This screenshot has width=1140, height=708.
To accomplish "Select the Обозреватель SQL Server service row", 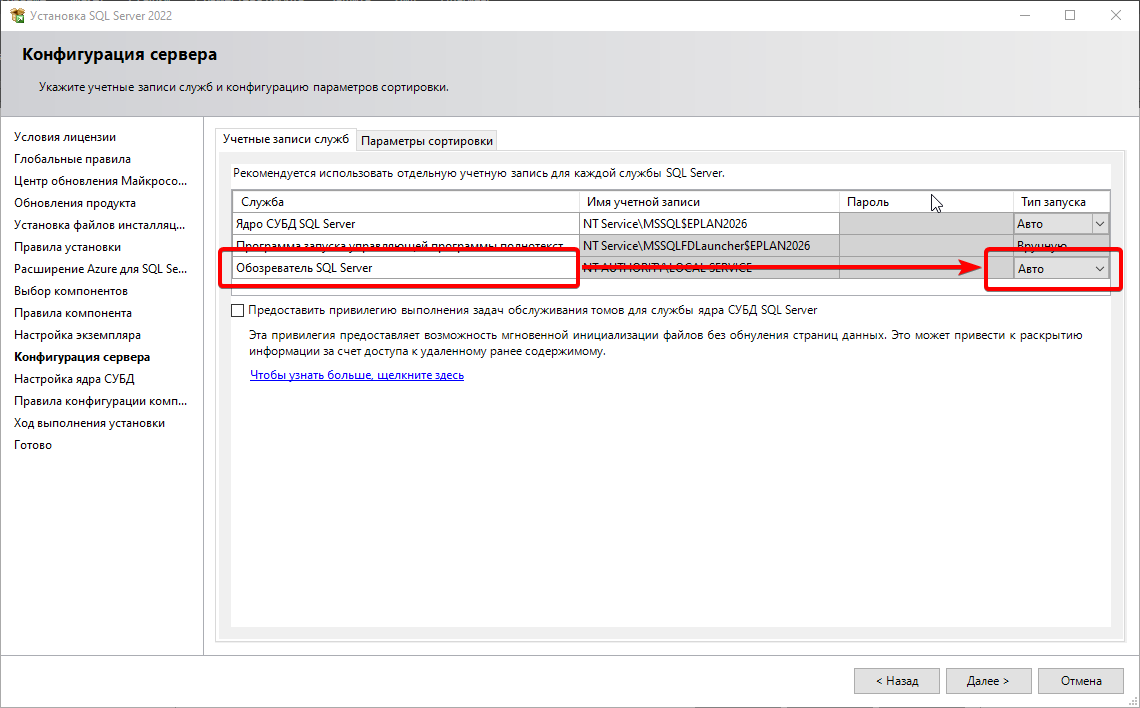I will [400, 267].
